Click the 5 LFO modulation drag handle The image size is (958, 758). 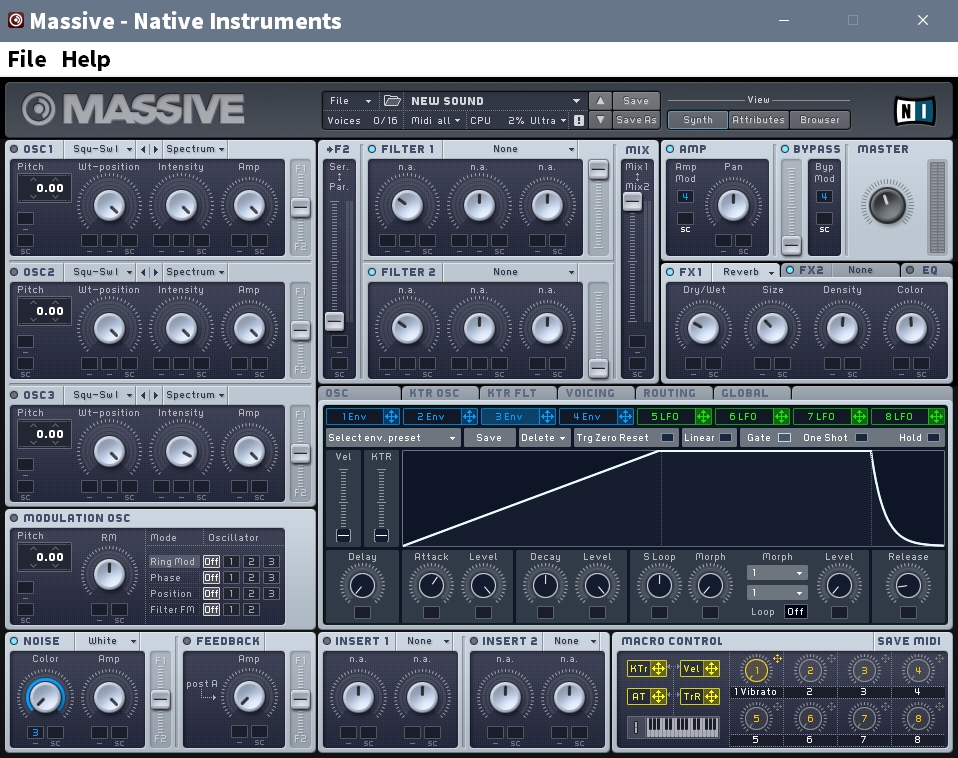703,417
